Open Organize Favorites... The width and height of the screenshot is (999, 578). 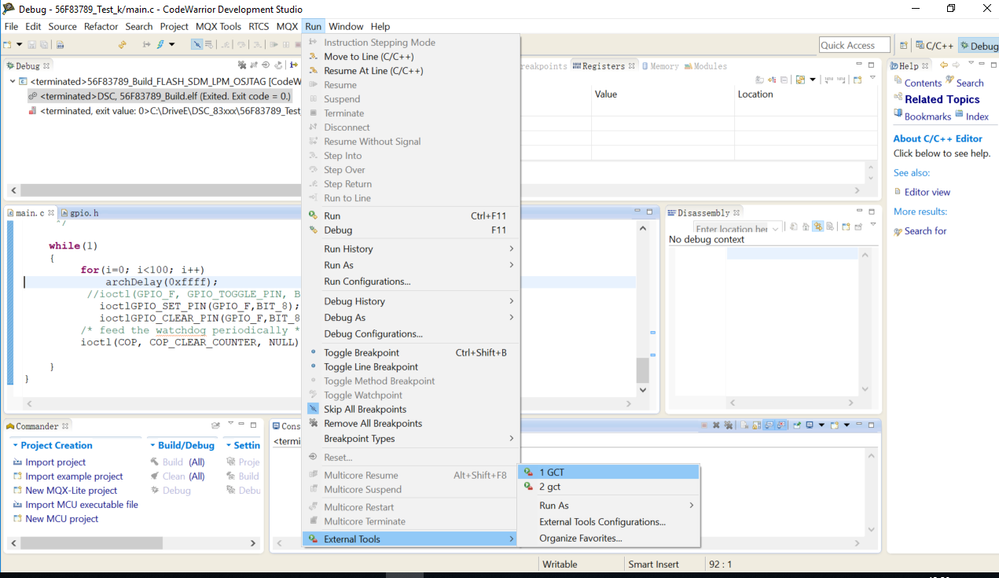tap(609, 538)
